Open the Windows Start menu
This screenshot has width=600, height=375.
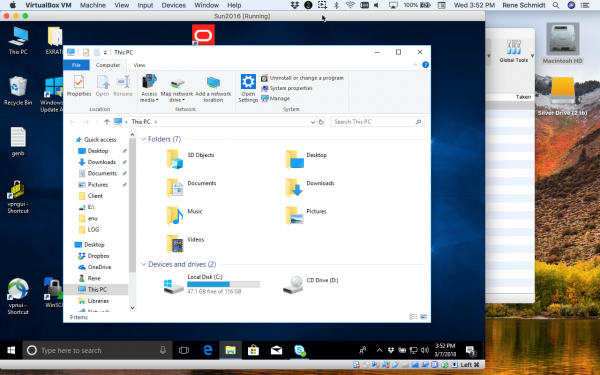point(11,350)
